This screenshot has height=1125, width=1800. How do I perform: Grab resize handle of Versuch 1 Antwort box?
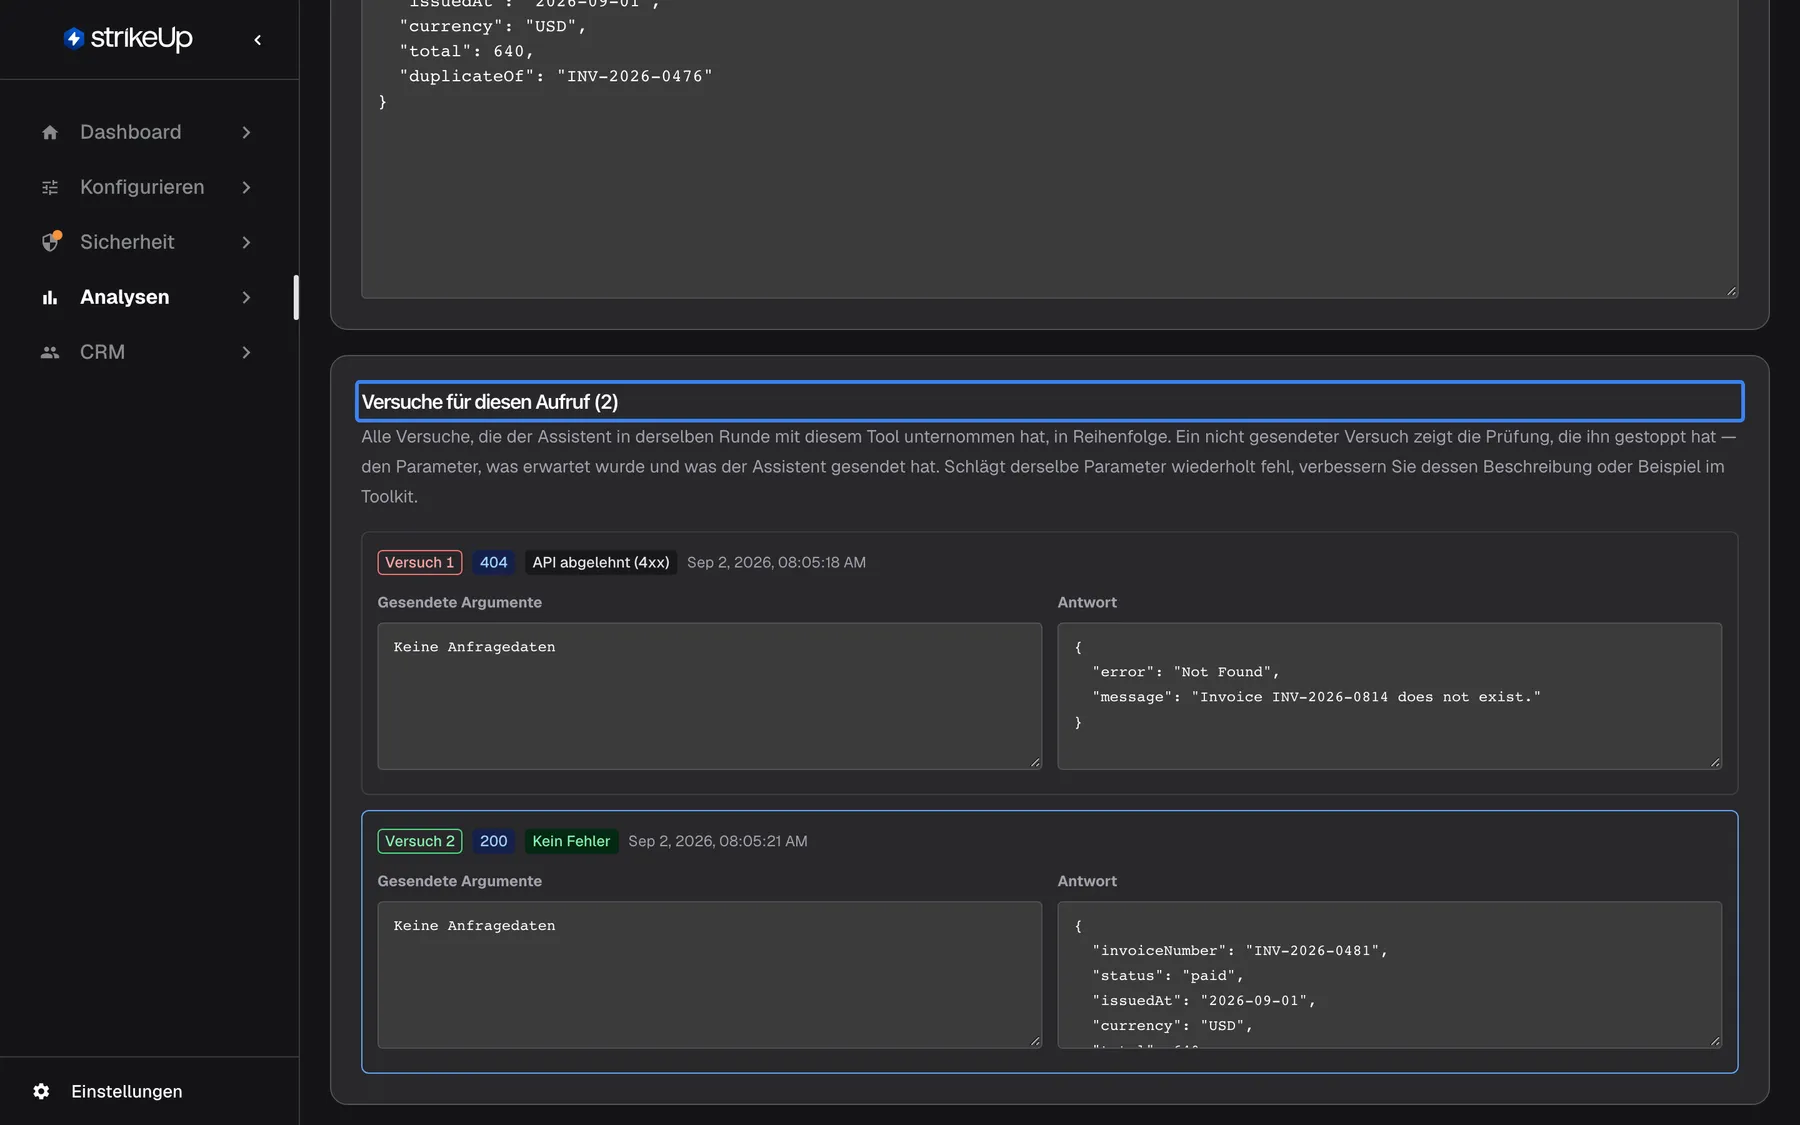[1715, 762]
